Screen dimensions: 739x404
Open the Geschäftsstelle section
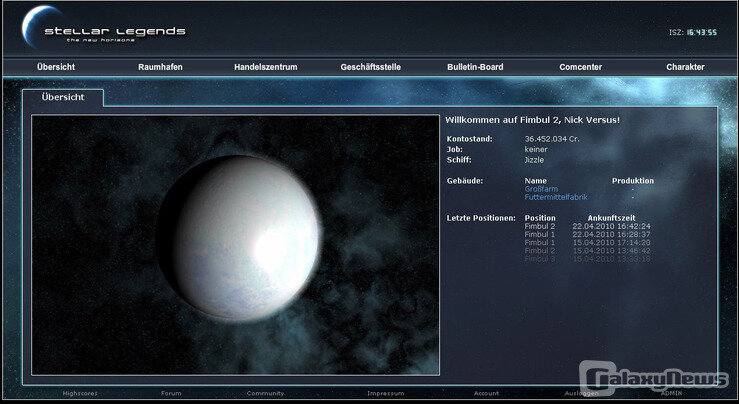point(370,67)
